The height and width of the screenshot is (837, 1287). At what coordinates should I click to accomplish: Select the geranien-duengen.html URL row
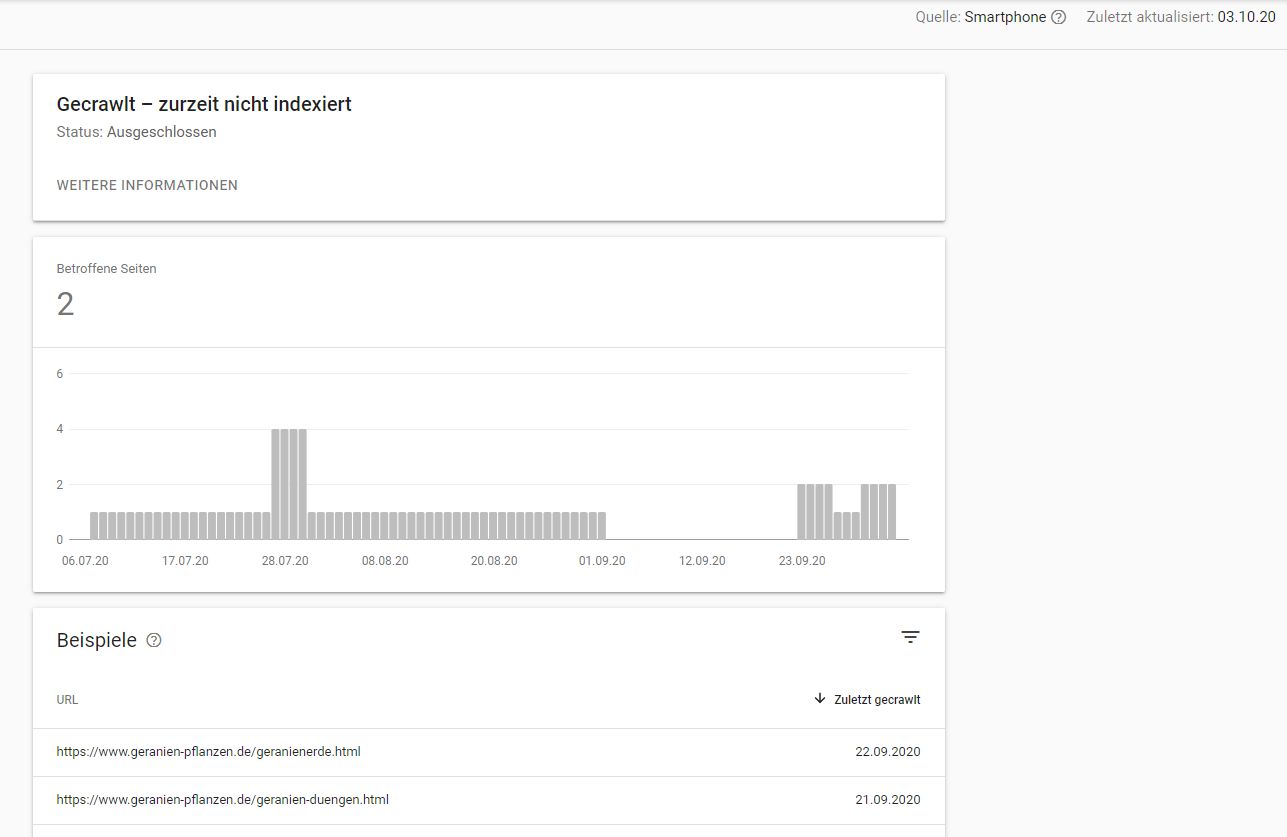[x=222, y=800]
